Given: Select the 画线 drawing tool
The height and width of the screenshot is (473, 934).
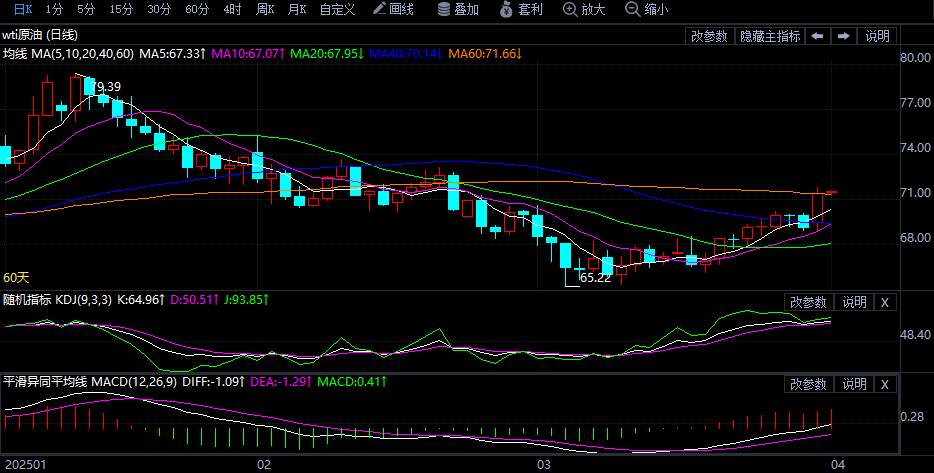Looking at the screenshot, I should point(393,9).
